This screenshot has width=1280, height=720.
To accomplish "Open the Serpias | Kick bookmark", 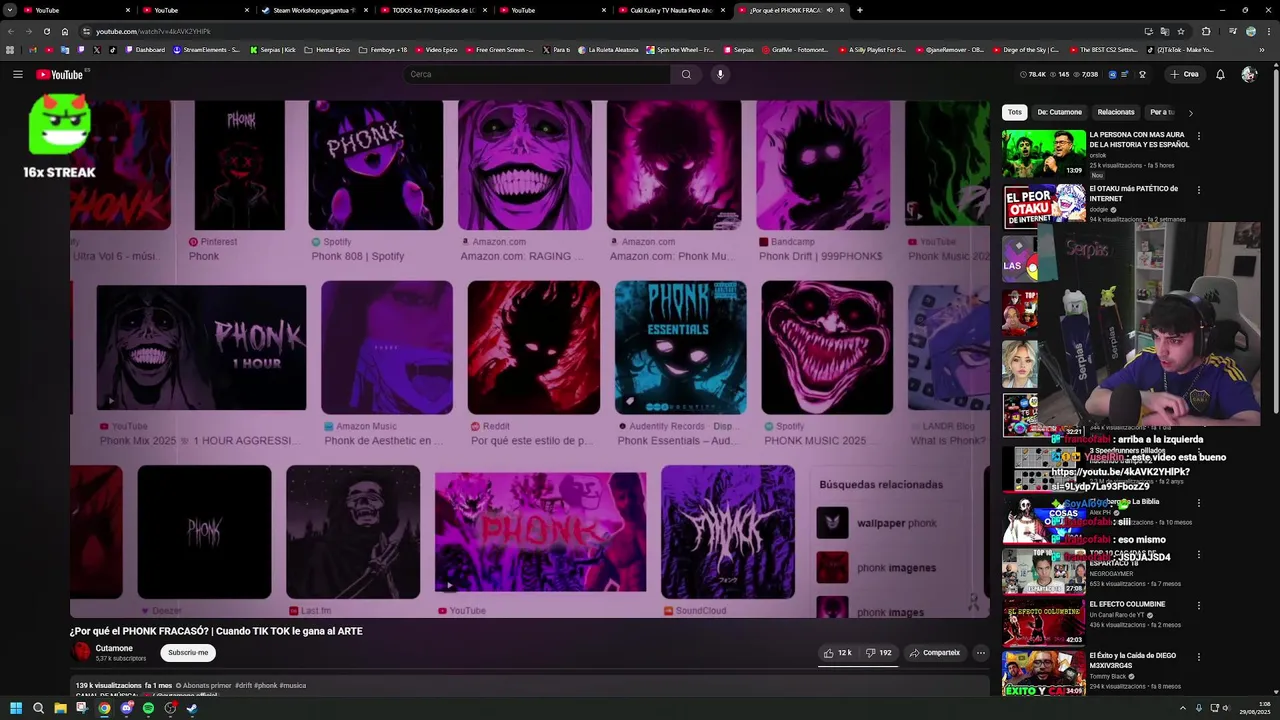I will (273, 49).
